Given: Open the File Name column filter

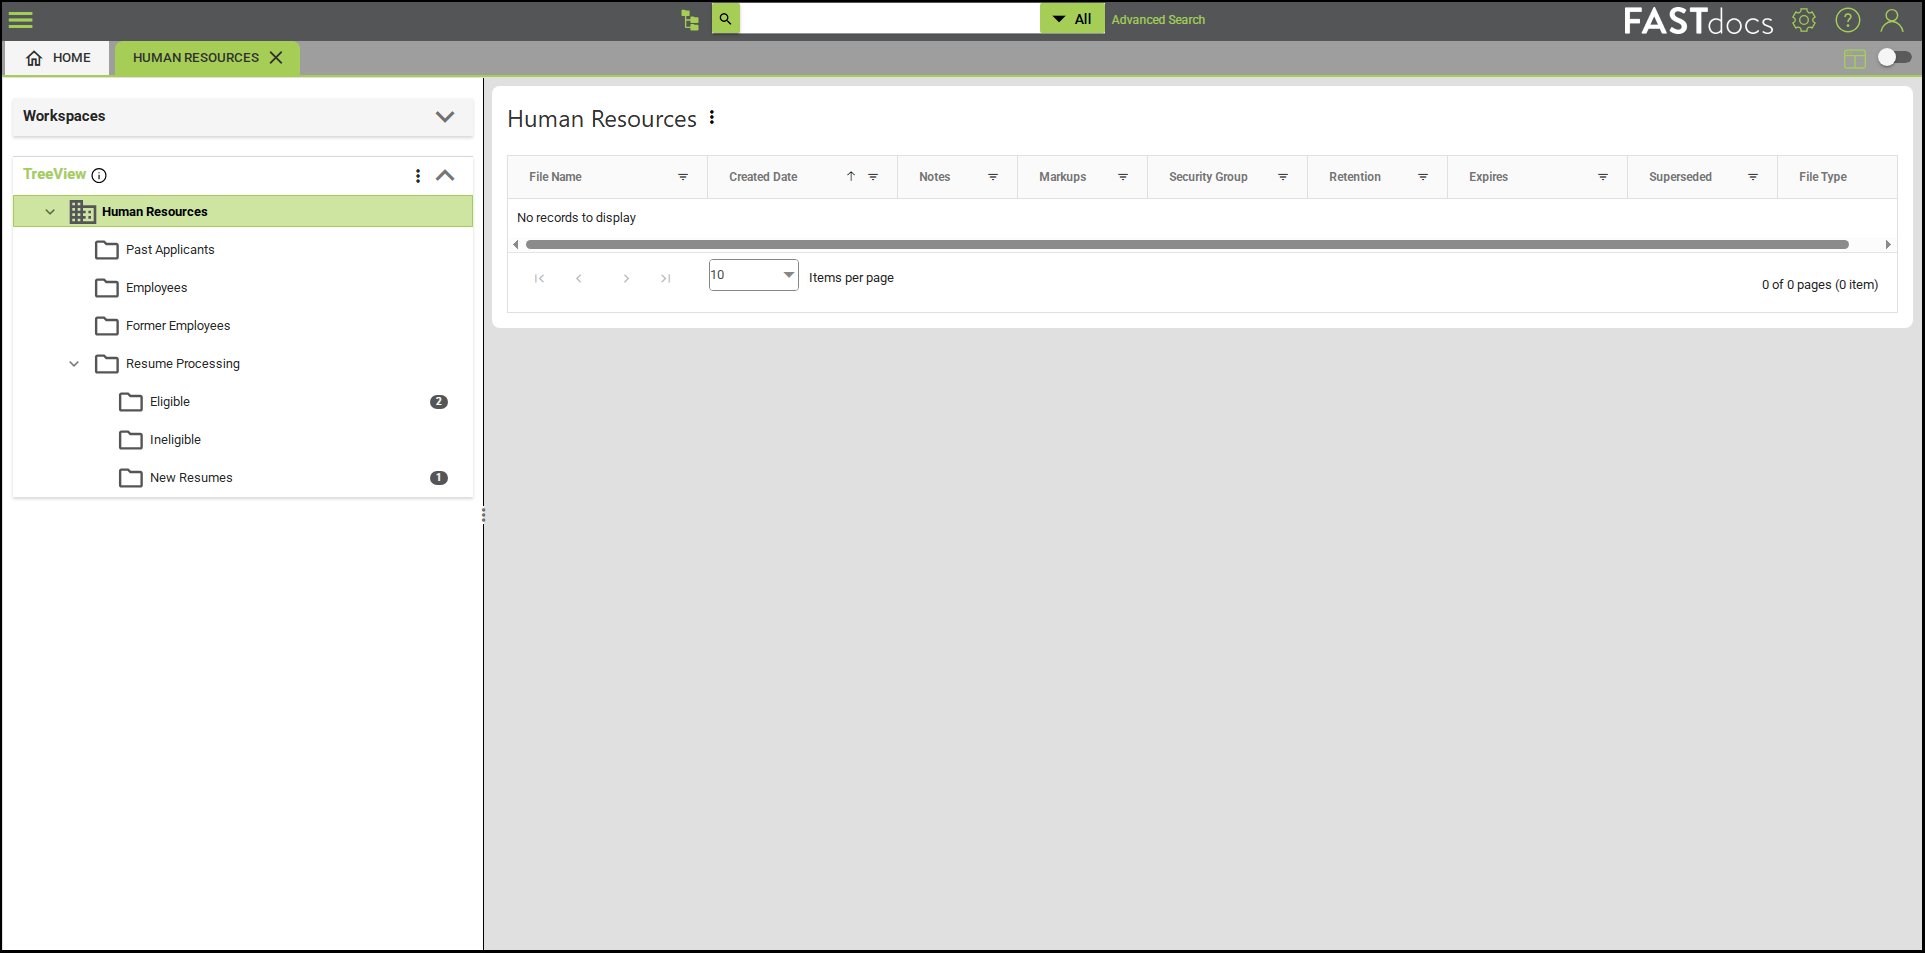Looking at the screenshot, I should [684, 176].
